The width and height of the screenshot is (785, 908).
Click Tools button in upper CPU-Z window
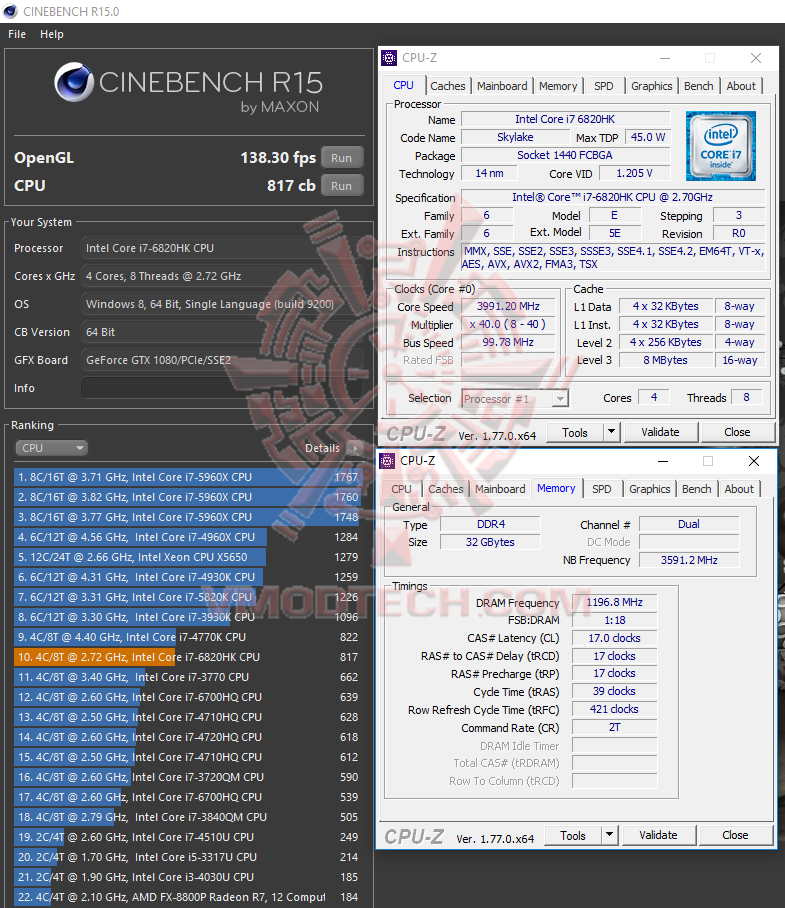coord(575,433)
